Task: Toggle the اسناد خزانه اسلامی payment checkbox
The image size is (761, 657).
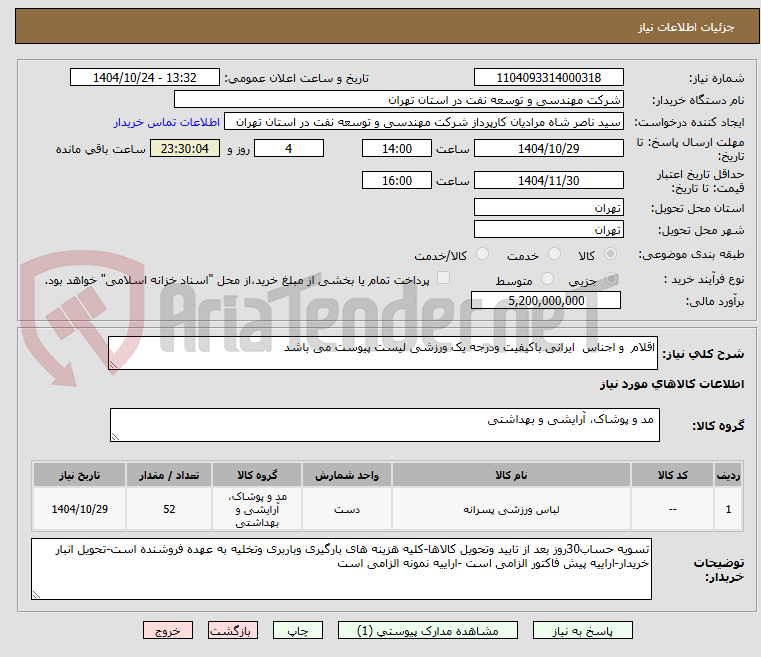Action: tap(443, 278)
